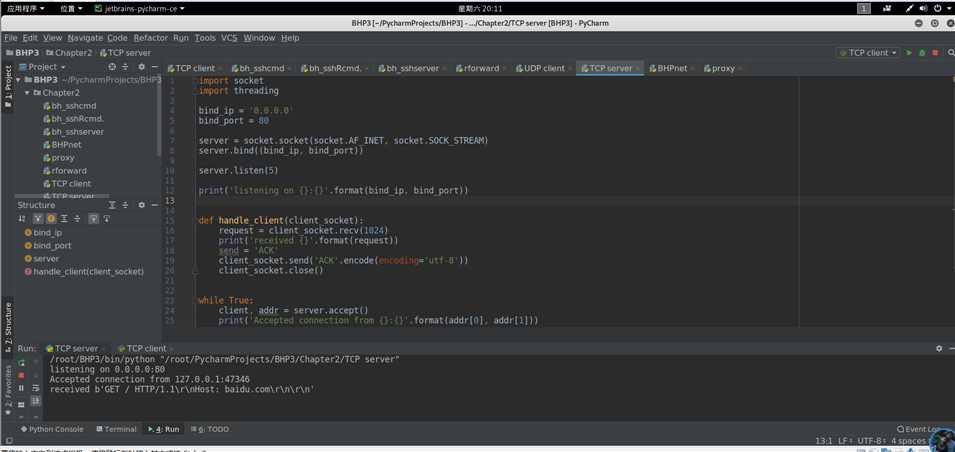Collapse all in Project panel toolbar
The height and width of the screenshot is (452, 955).
pyautogui.click(x=125, y=67)
